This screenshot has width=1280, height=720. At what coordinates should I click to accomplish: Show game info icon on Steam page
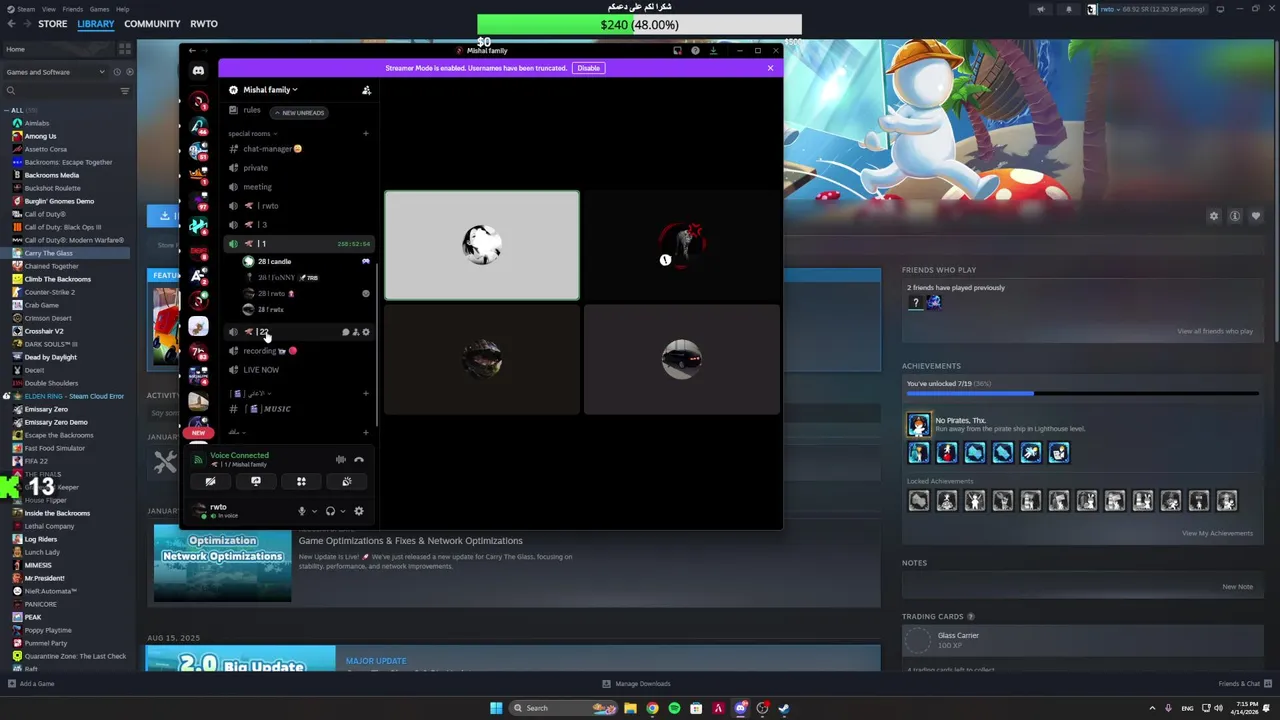click(x=1235, y=216)
